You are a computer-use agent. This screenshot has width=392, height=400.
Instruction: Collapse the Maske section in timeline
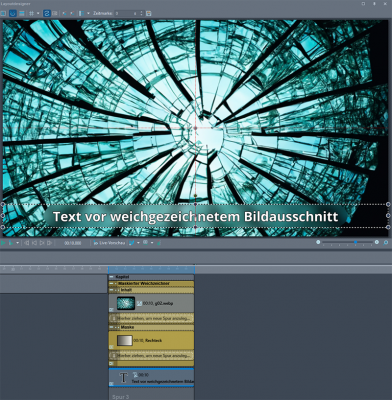pos(111,327)
